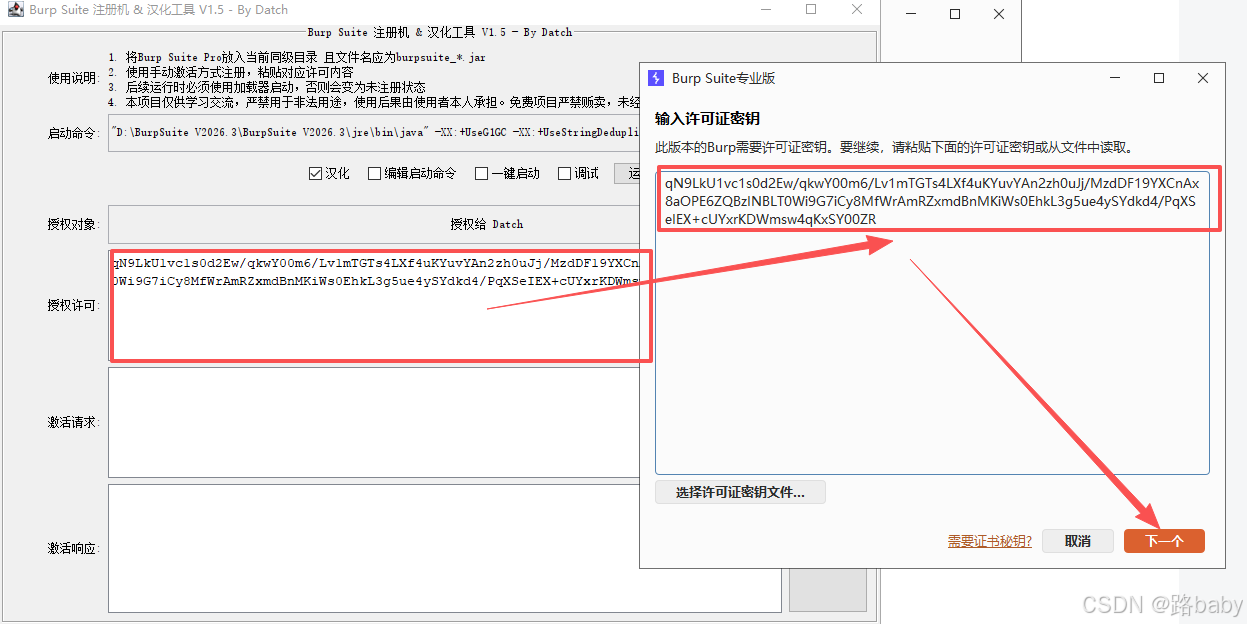Follow the 需要证书秘钥? link
1247x624 pixels.
tap(989, 541)
